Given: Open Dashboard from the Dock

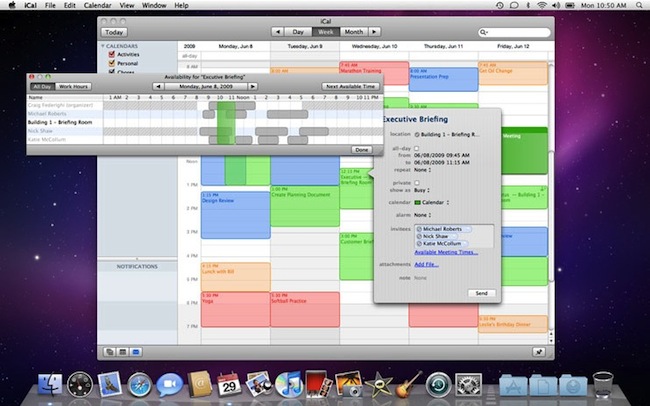Looking at the screenshot, I should 80,384.
